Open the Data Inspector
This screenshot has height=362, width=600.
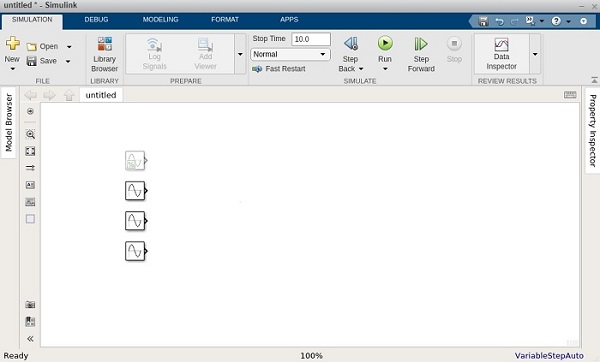[501, 54]
